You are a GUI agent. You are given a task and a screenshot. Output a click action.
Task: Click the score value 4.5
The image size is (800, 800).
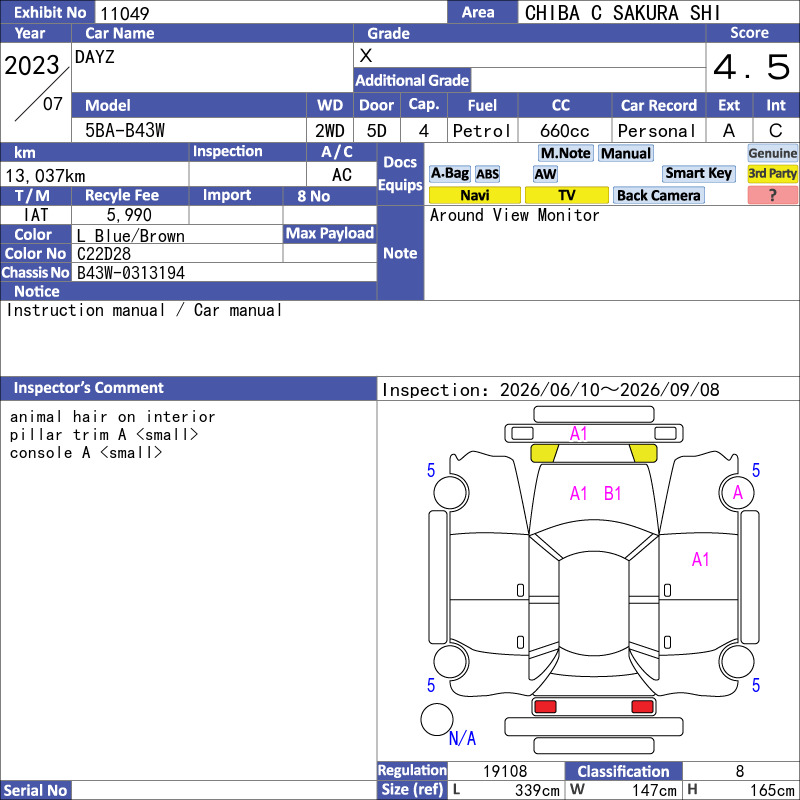[x=752, y=67]
